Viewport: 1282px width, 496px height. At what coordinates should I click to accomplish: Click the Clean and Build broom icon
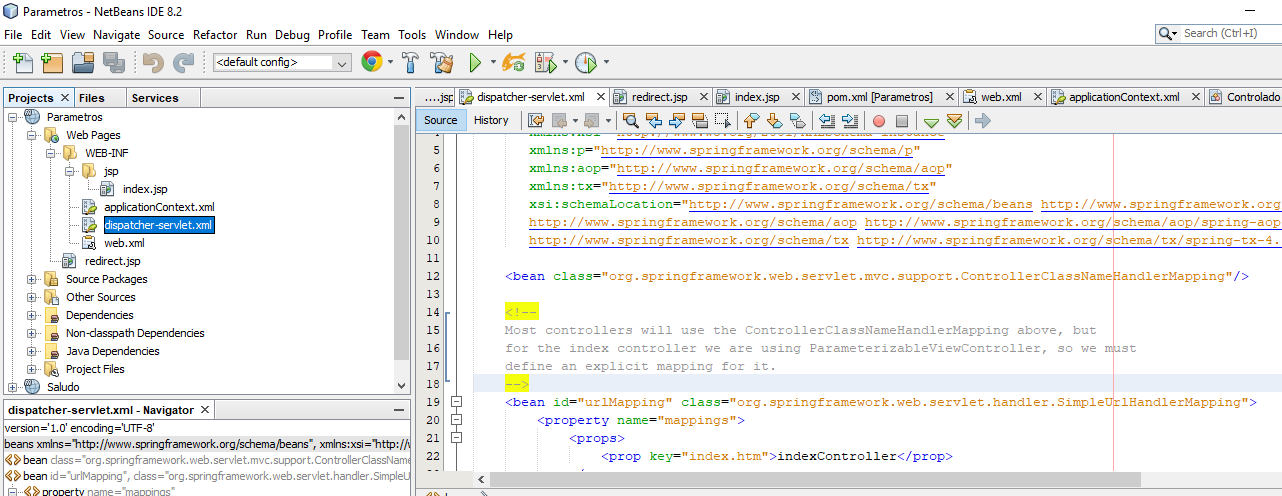(442, 62)
